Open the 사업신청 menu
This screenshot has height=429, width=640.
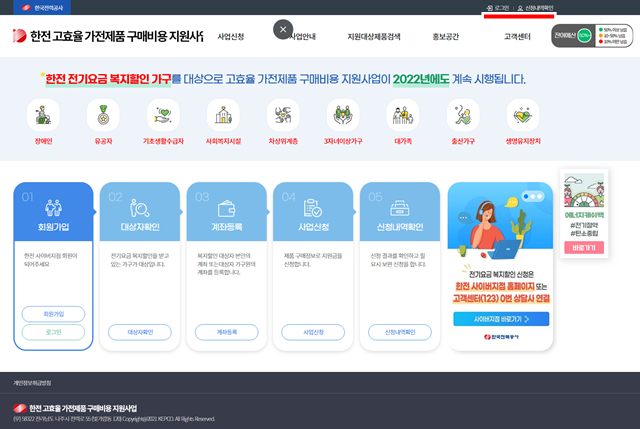pos(231,36)
